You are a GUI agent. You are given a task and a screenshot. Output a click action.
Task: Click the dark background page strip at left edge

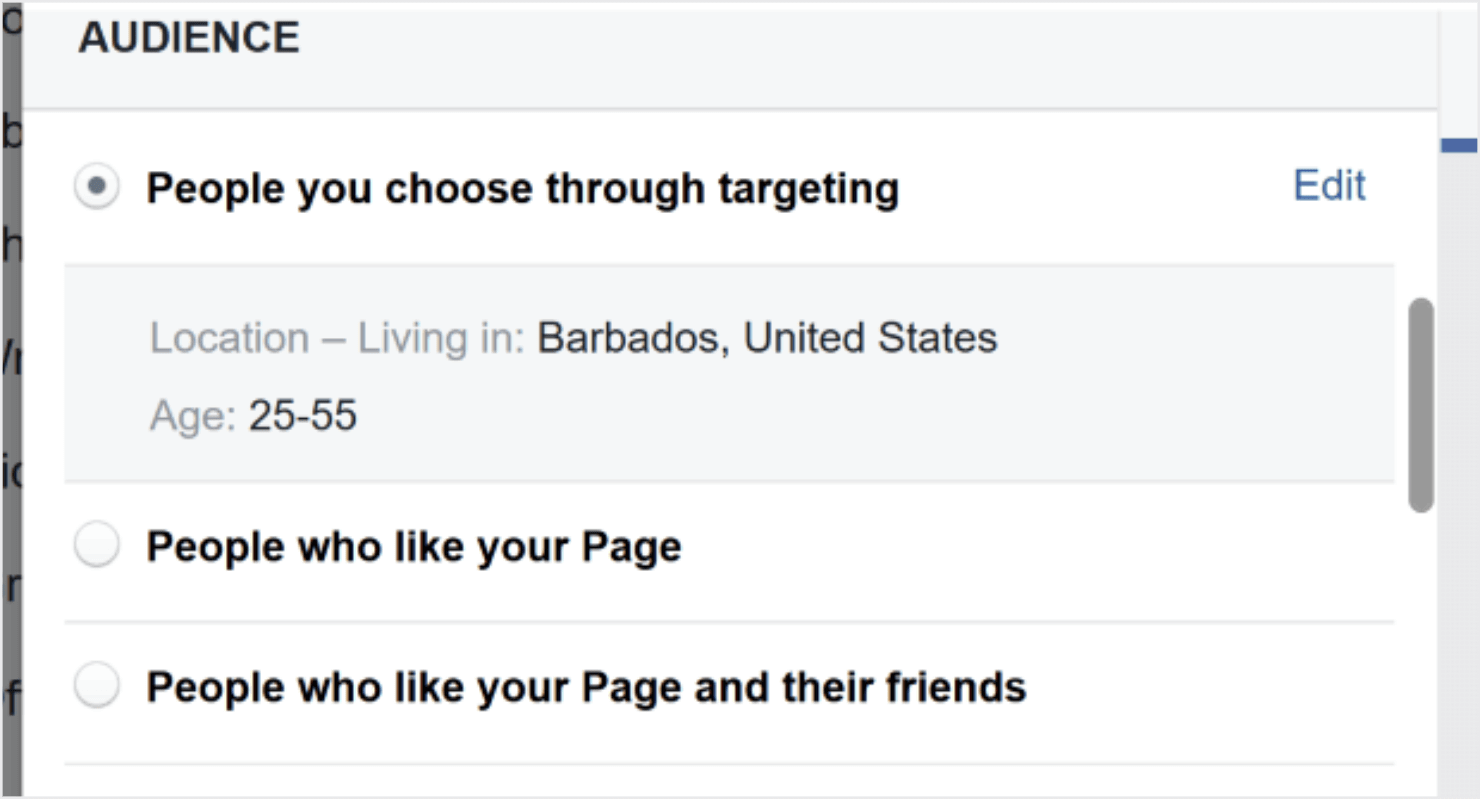click(11, 400)
